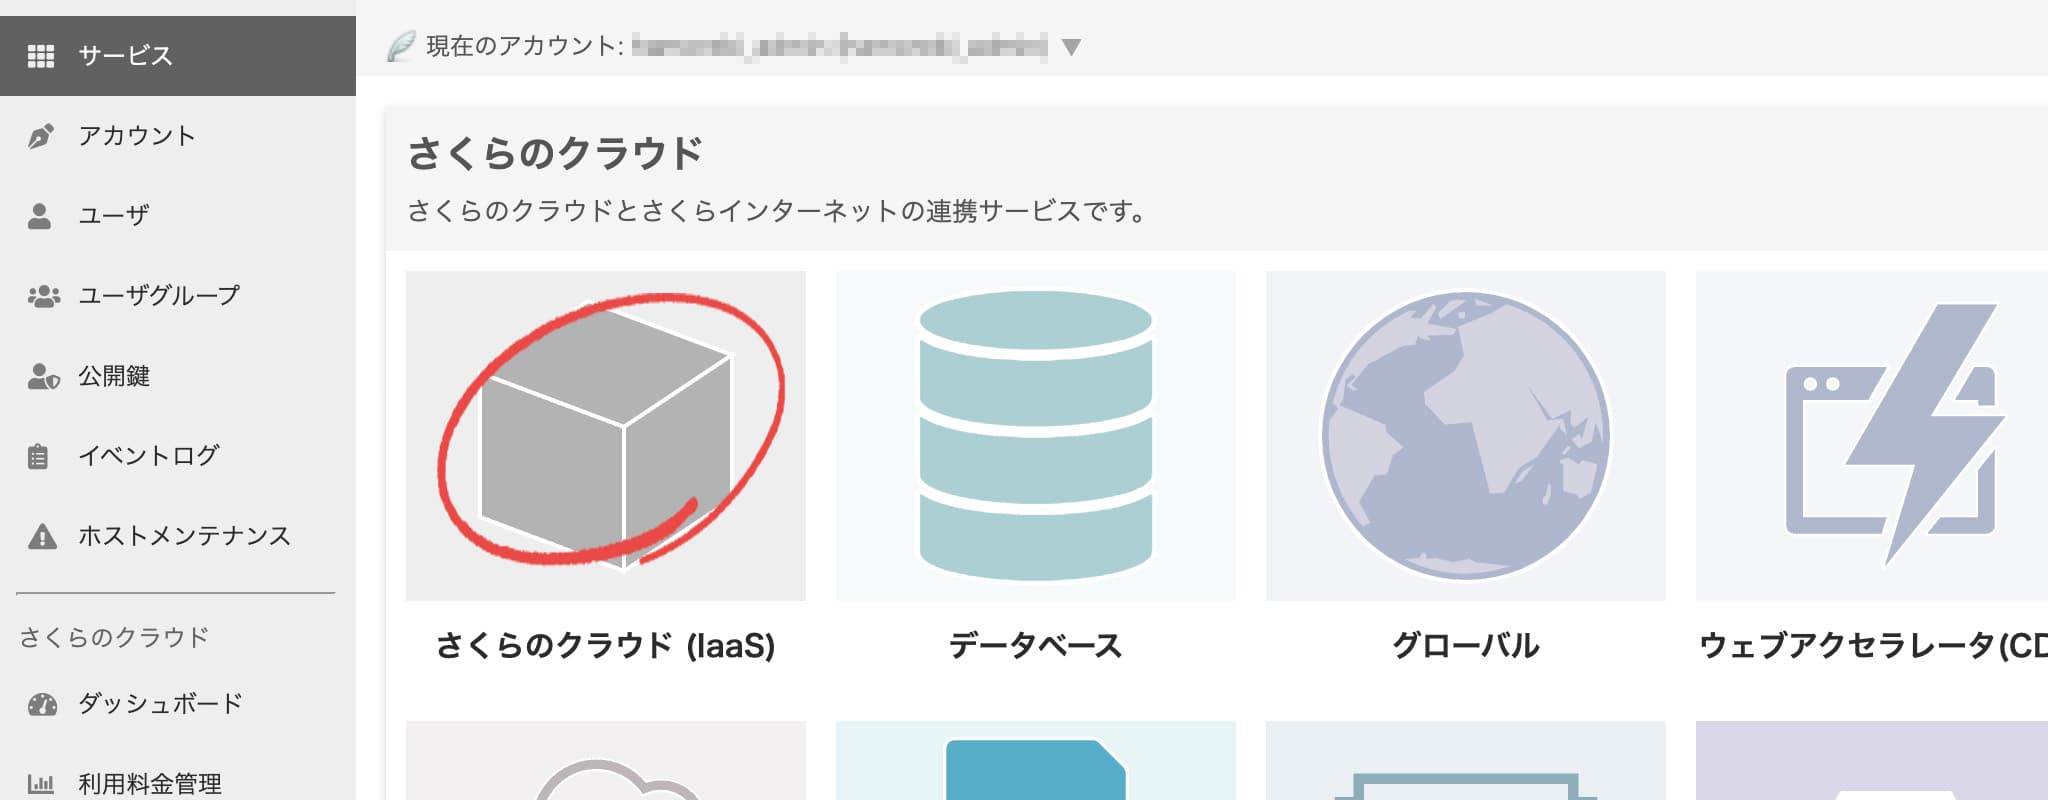Click the さくらのクラウド section heading in the sidebar

(114, 637)
